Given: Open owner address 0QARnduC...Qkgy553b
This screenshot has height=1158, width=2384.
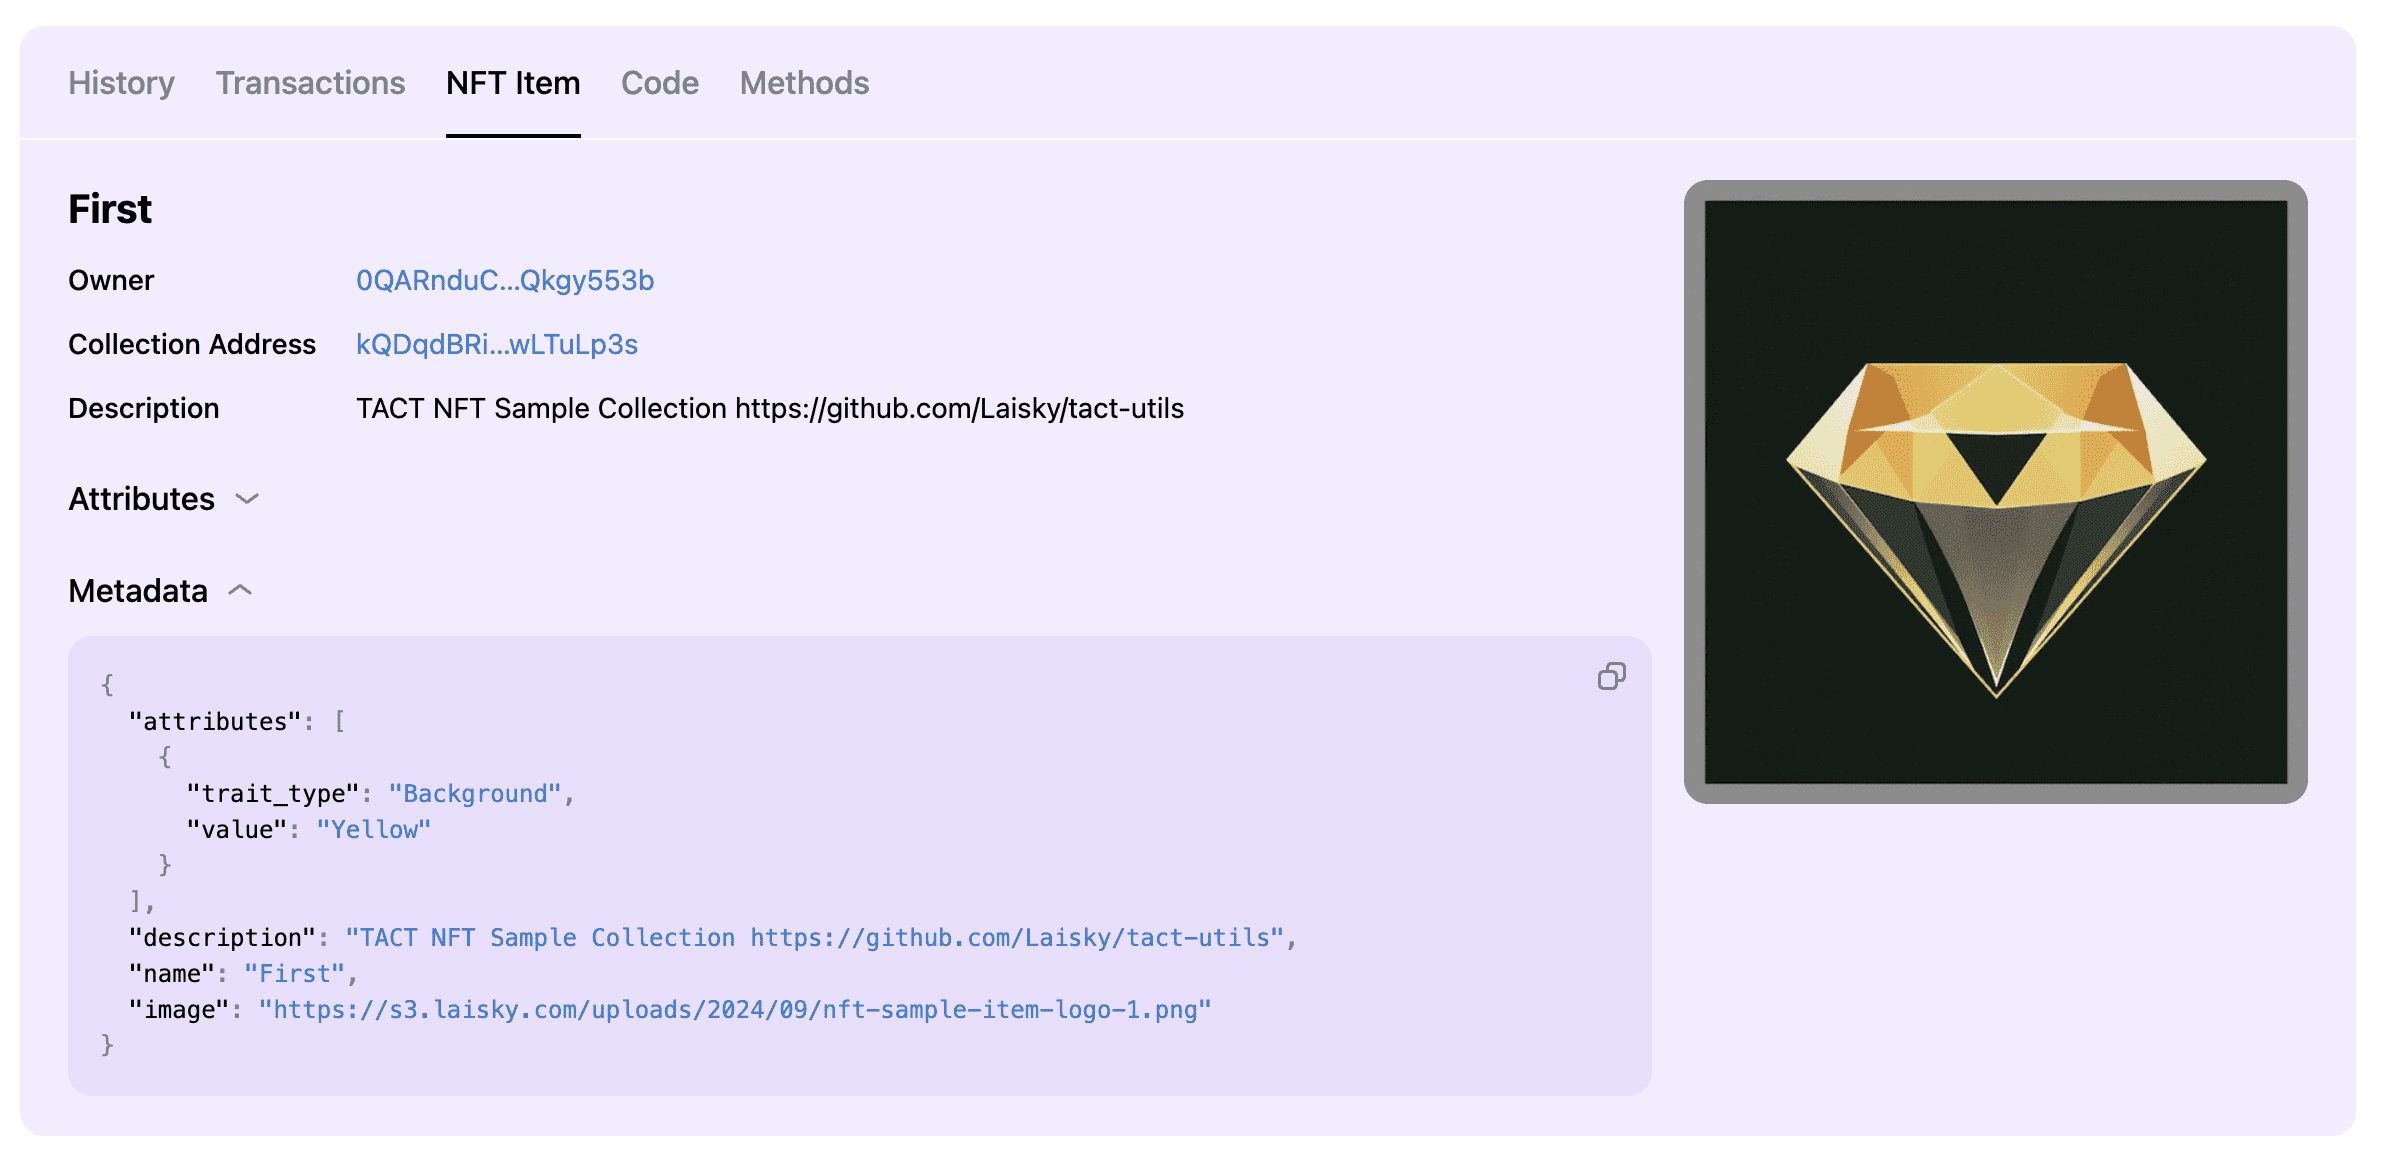Looking at the screenshot, I should coord(505,281).
